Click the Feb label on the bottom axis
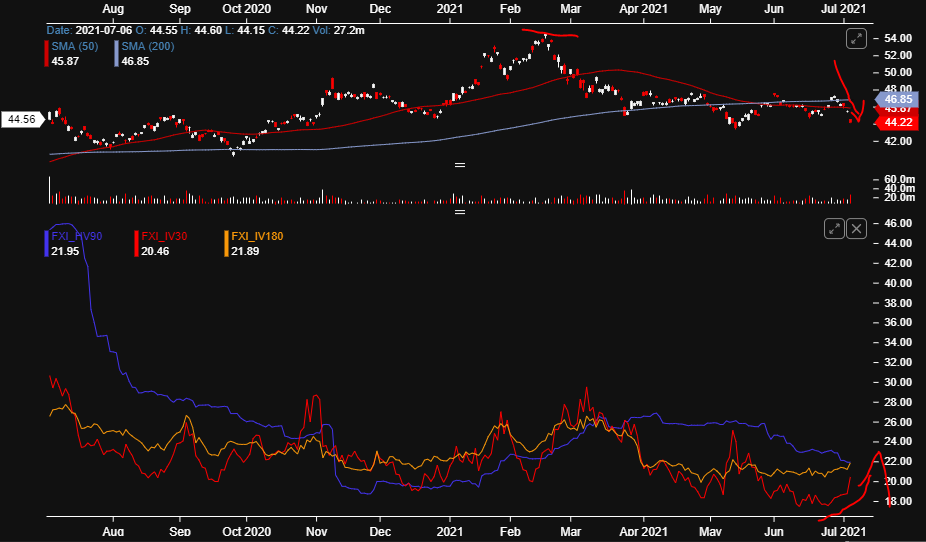Image resolution: width=926 pixels, height=542 pixels. coord(510,531)
